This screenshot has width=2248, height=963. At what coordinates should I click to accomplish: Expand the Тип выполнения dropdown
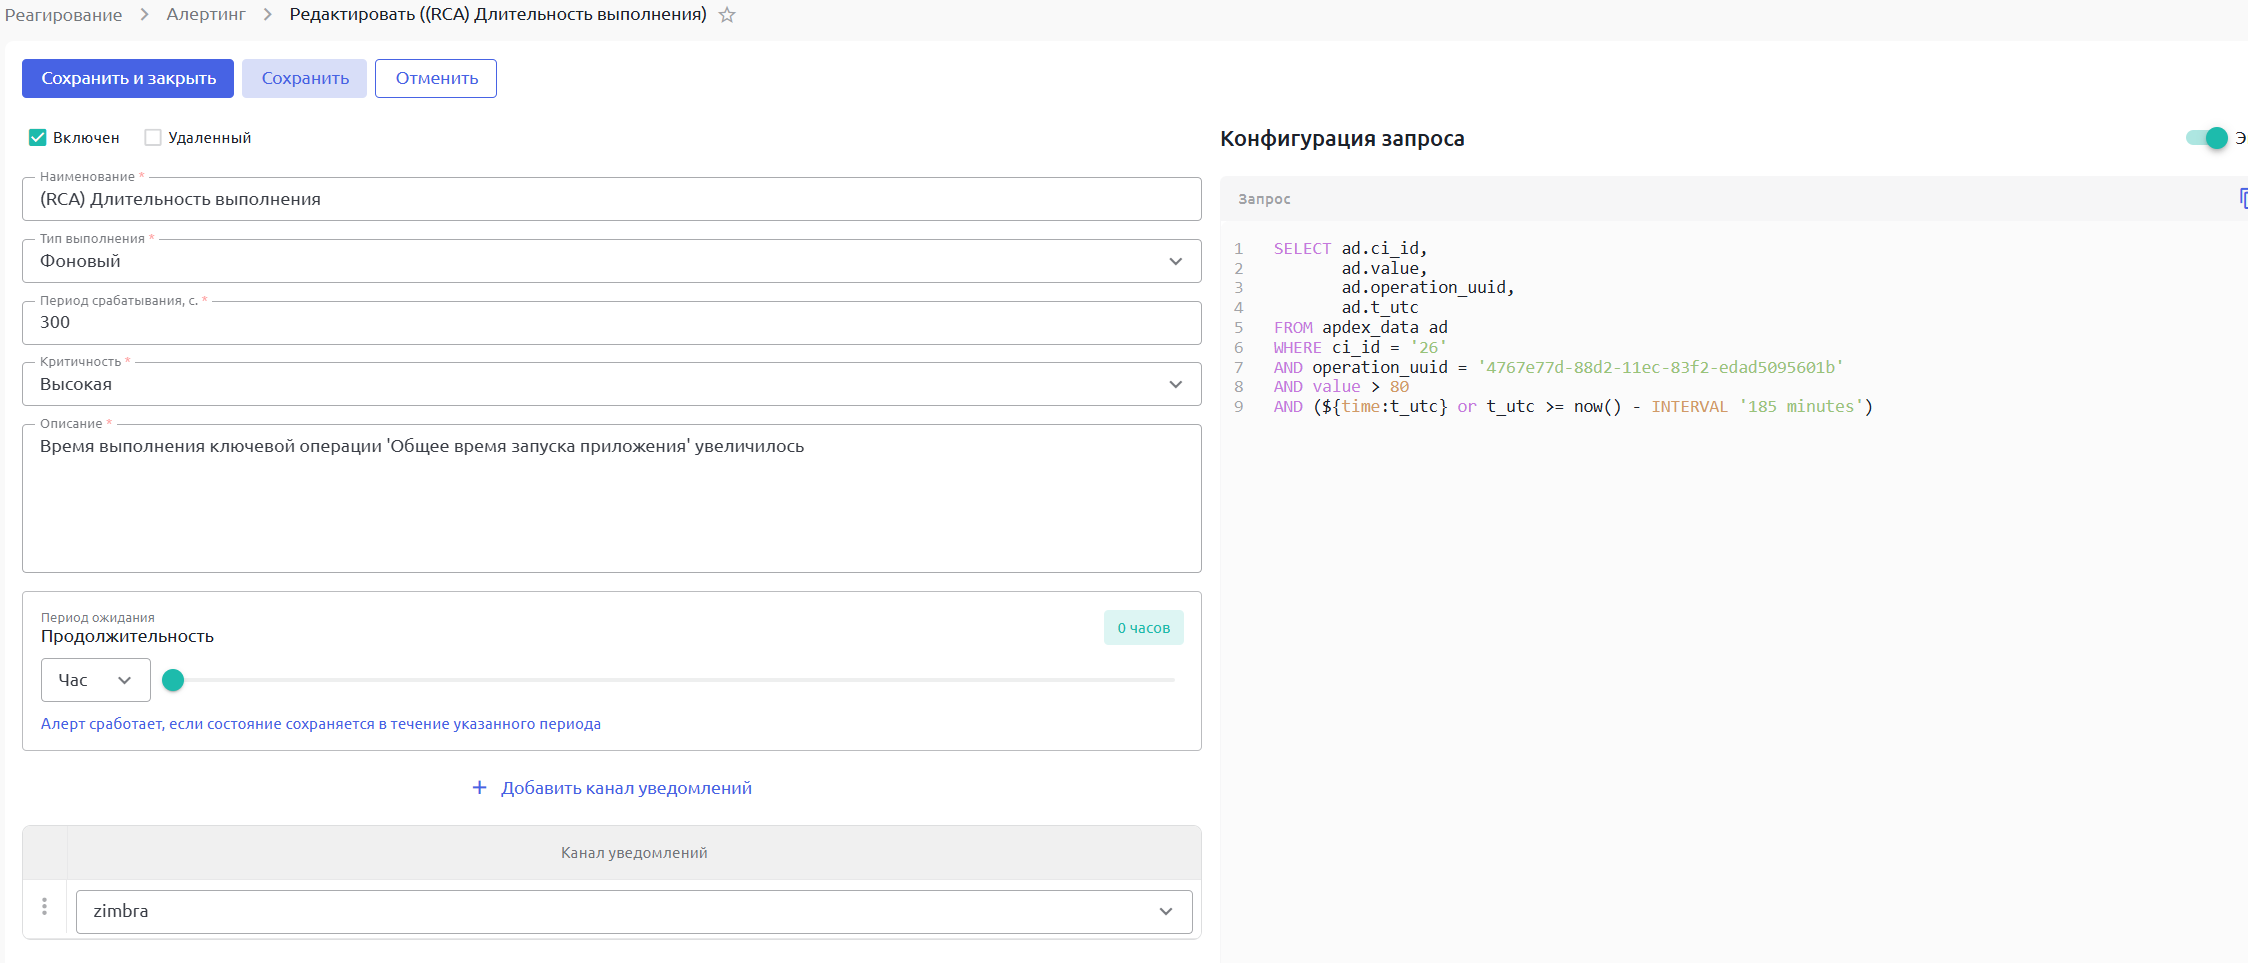pos(1175,261)
